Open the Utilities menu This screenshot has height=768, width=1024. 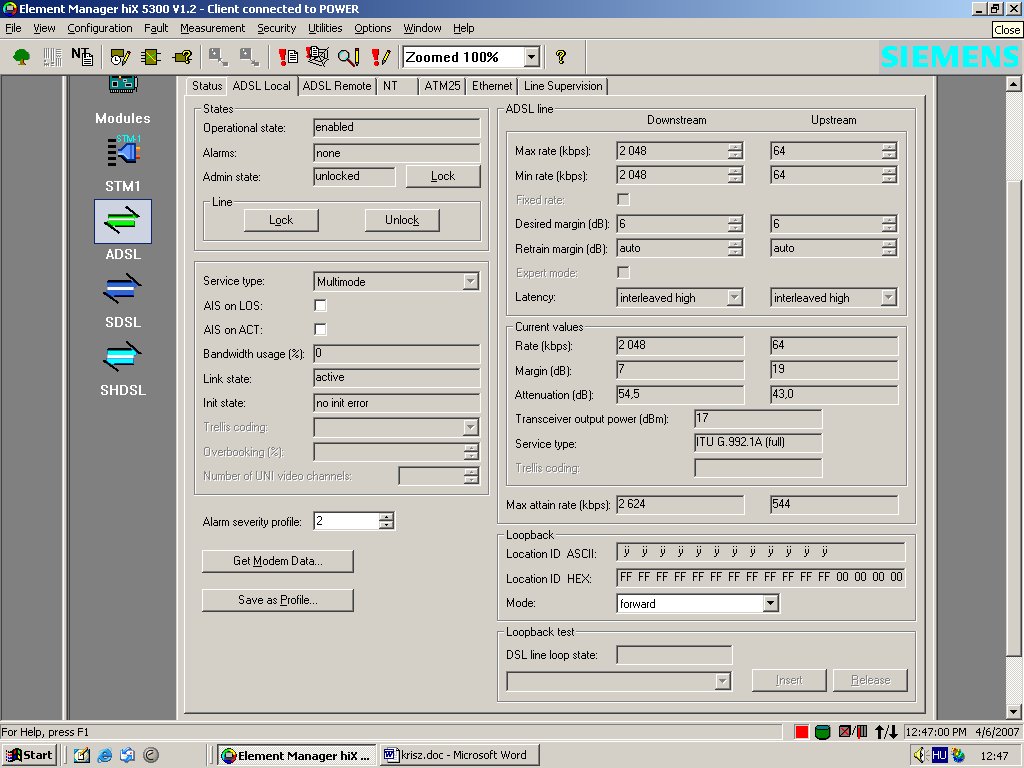click(325, 28)
